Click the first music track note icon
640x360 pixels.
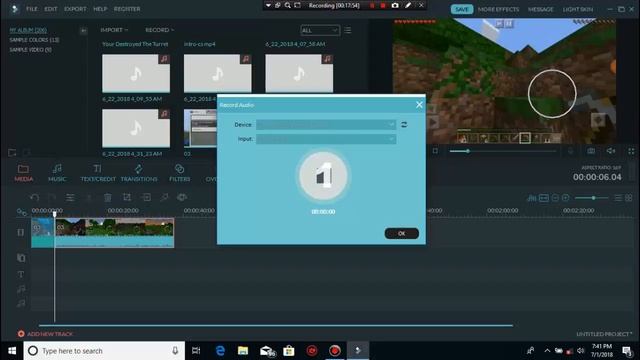click(21, 289)
